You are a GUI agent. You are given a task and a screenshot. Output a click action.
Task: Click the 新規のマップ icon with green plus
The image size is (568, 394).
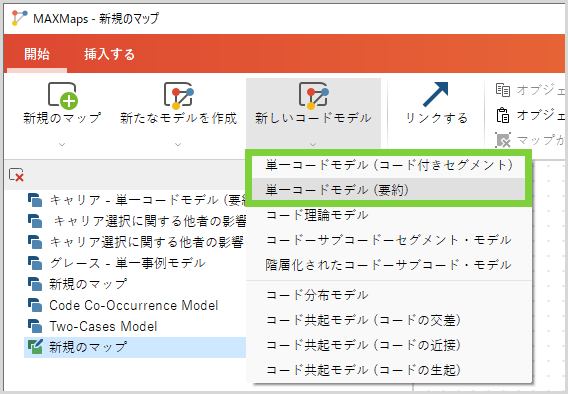pyautogui.click(x=63, y=96)
